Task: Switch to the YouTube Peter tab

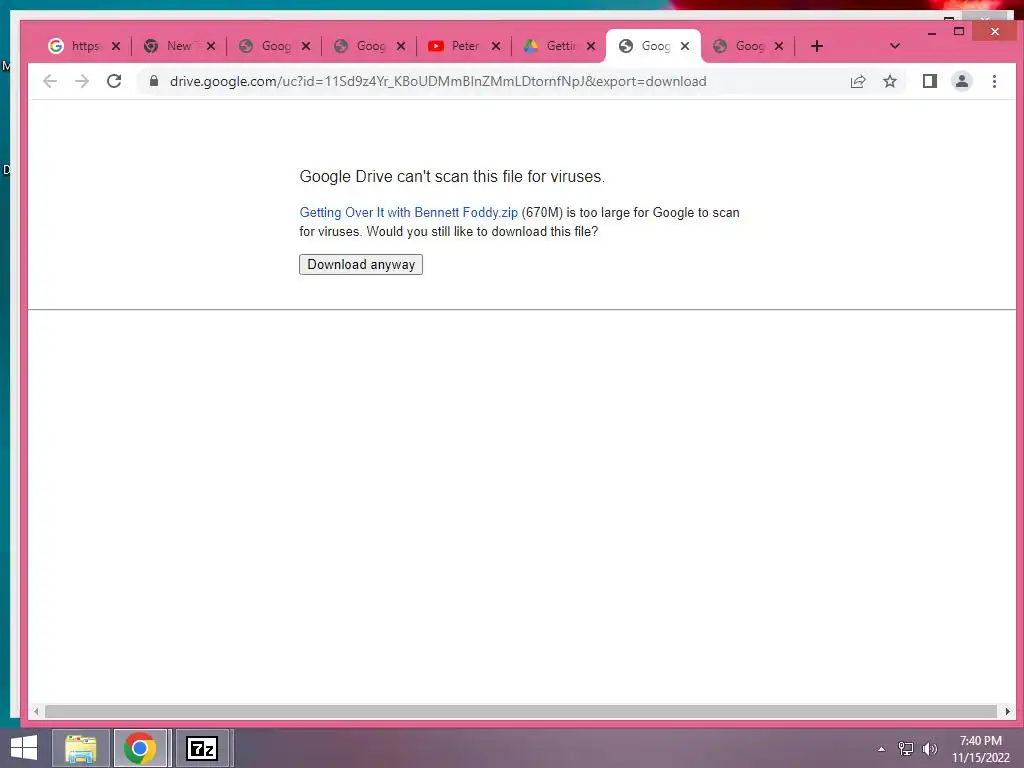Action: pyautogui.click(x=456, y=46)
